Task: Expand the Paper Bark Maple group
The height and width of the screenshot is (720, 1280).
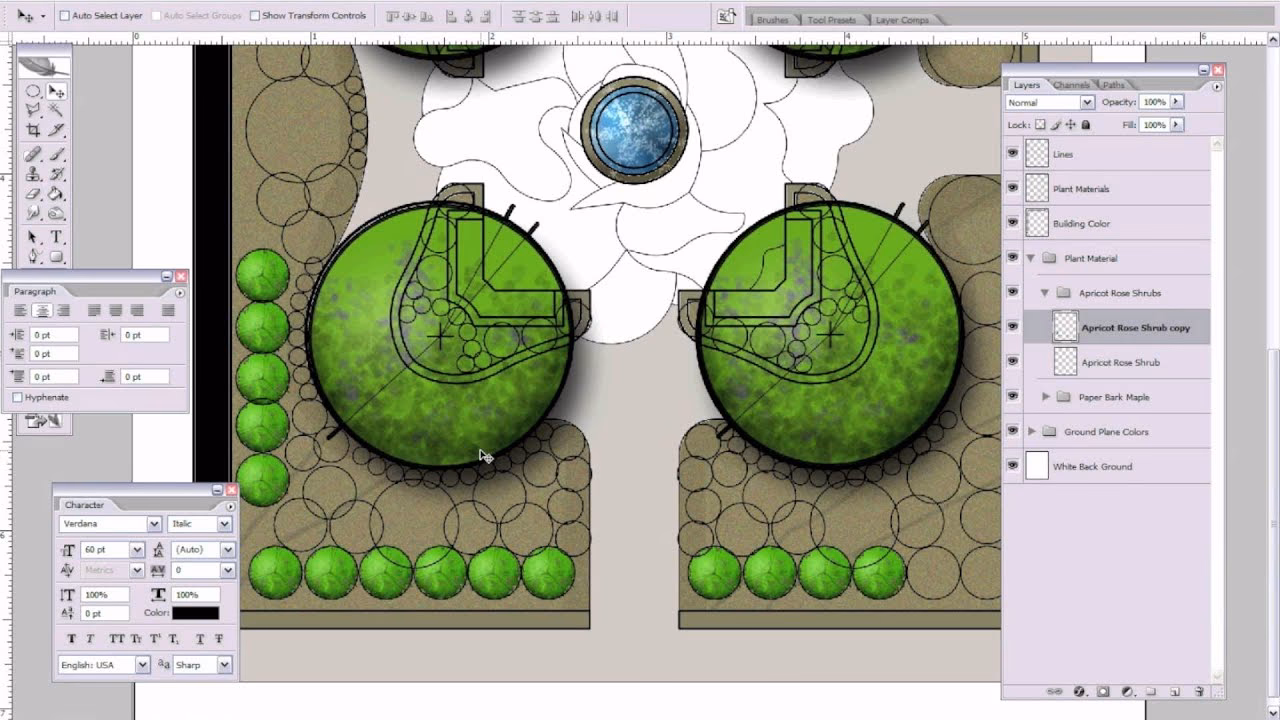Action: (x=1046, y=396)
